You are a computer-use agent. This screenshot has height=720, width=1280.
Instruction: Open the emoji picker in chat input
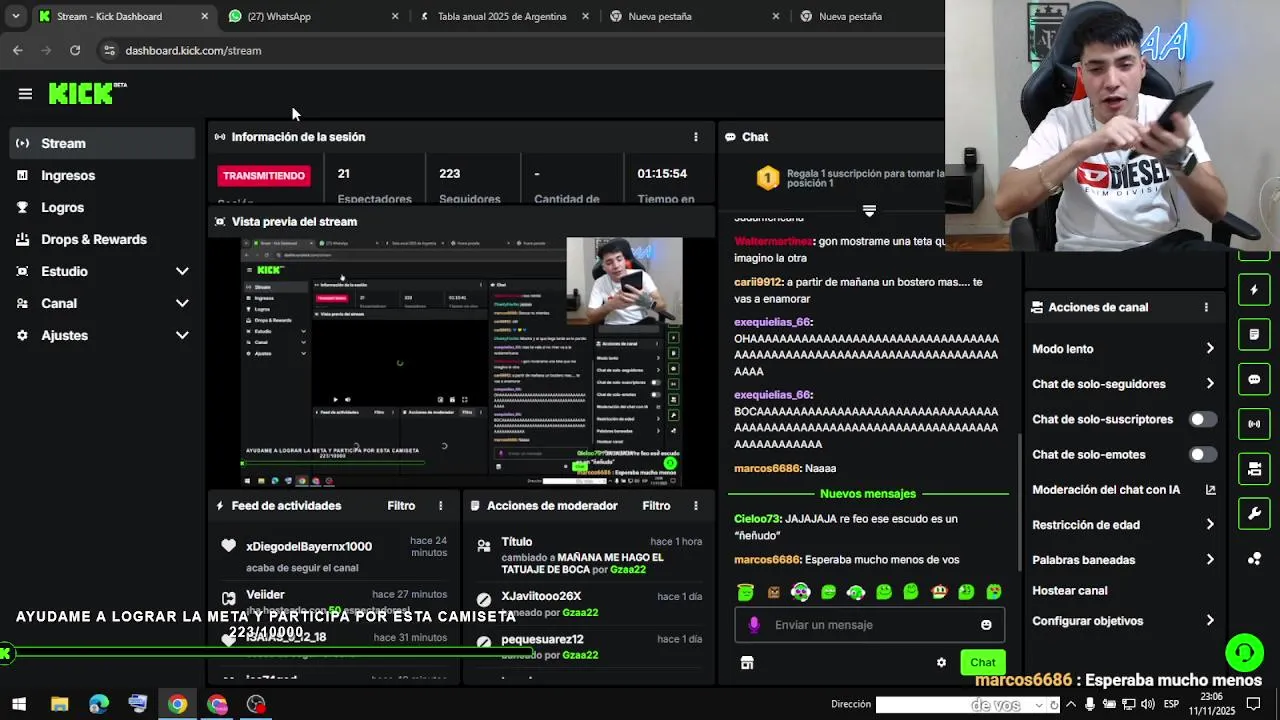tap(986, 625)
